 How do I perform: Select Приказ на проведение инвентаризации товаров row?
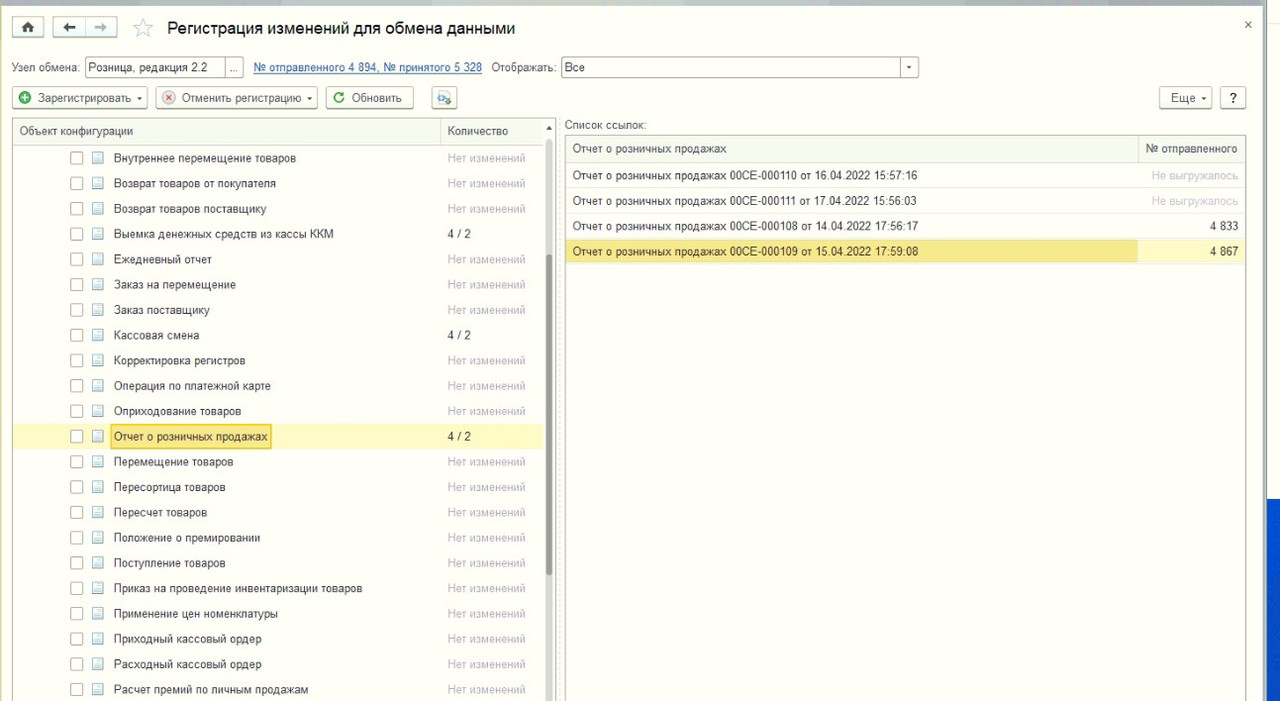click(x=278, y=589)
